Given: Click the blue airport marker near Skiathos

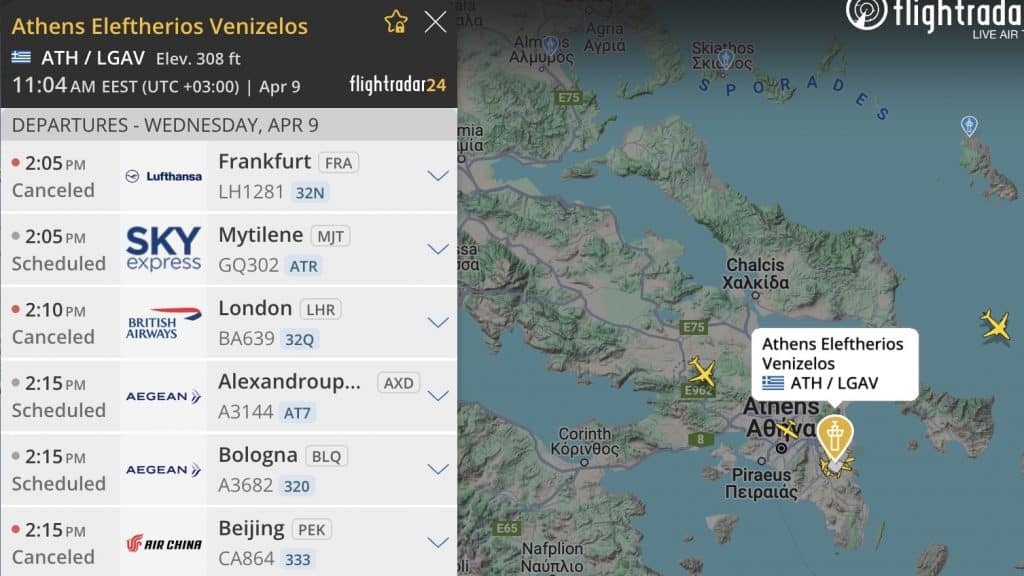Looking at the screenshot, I should [726, 61].
